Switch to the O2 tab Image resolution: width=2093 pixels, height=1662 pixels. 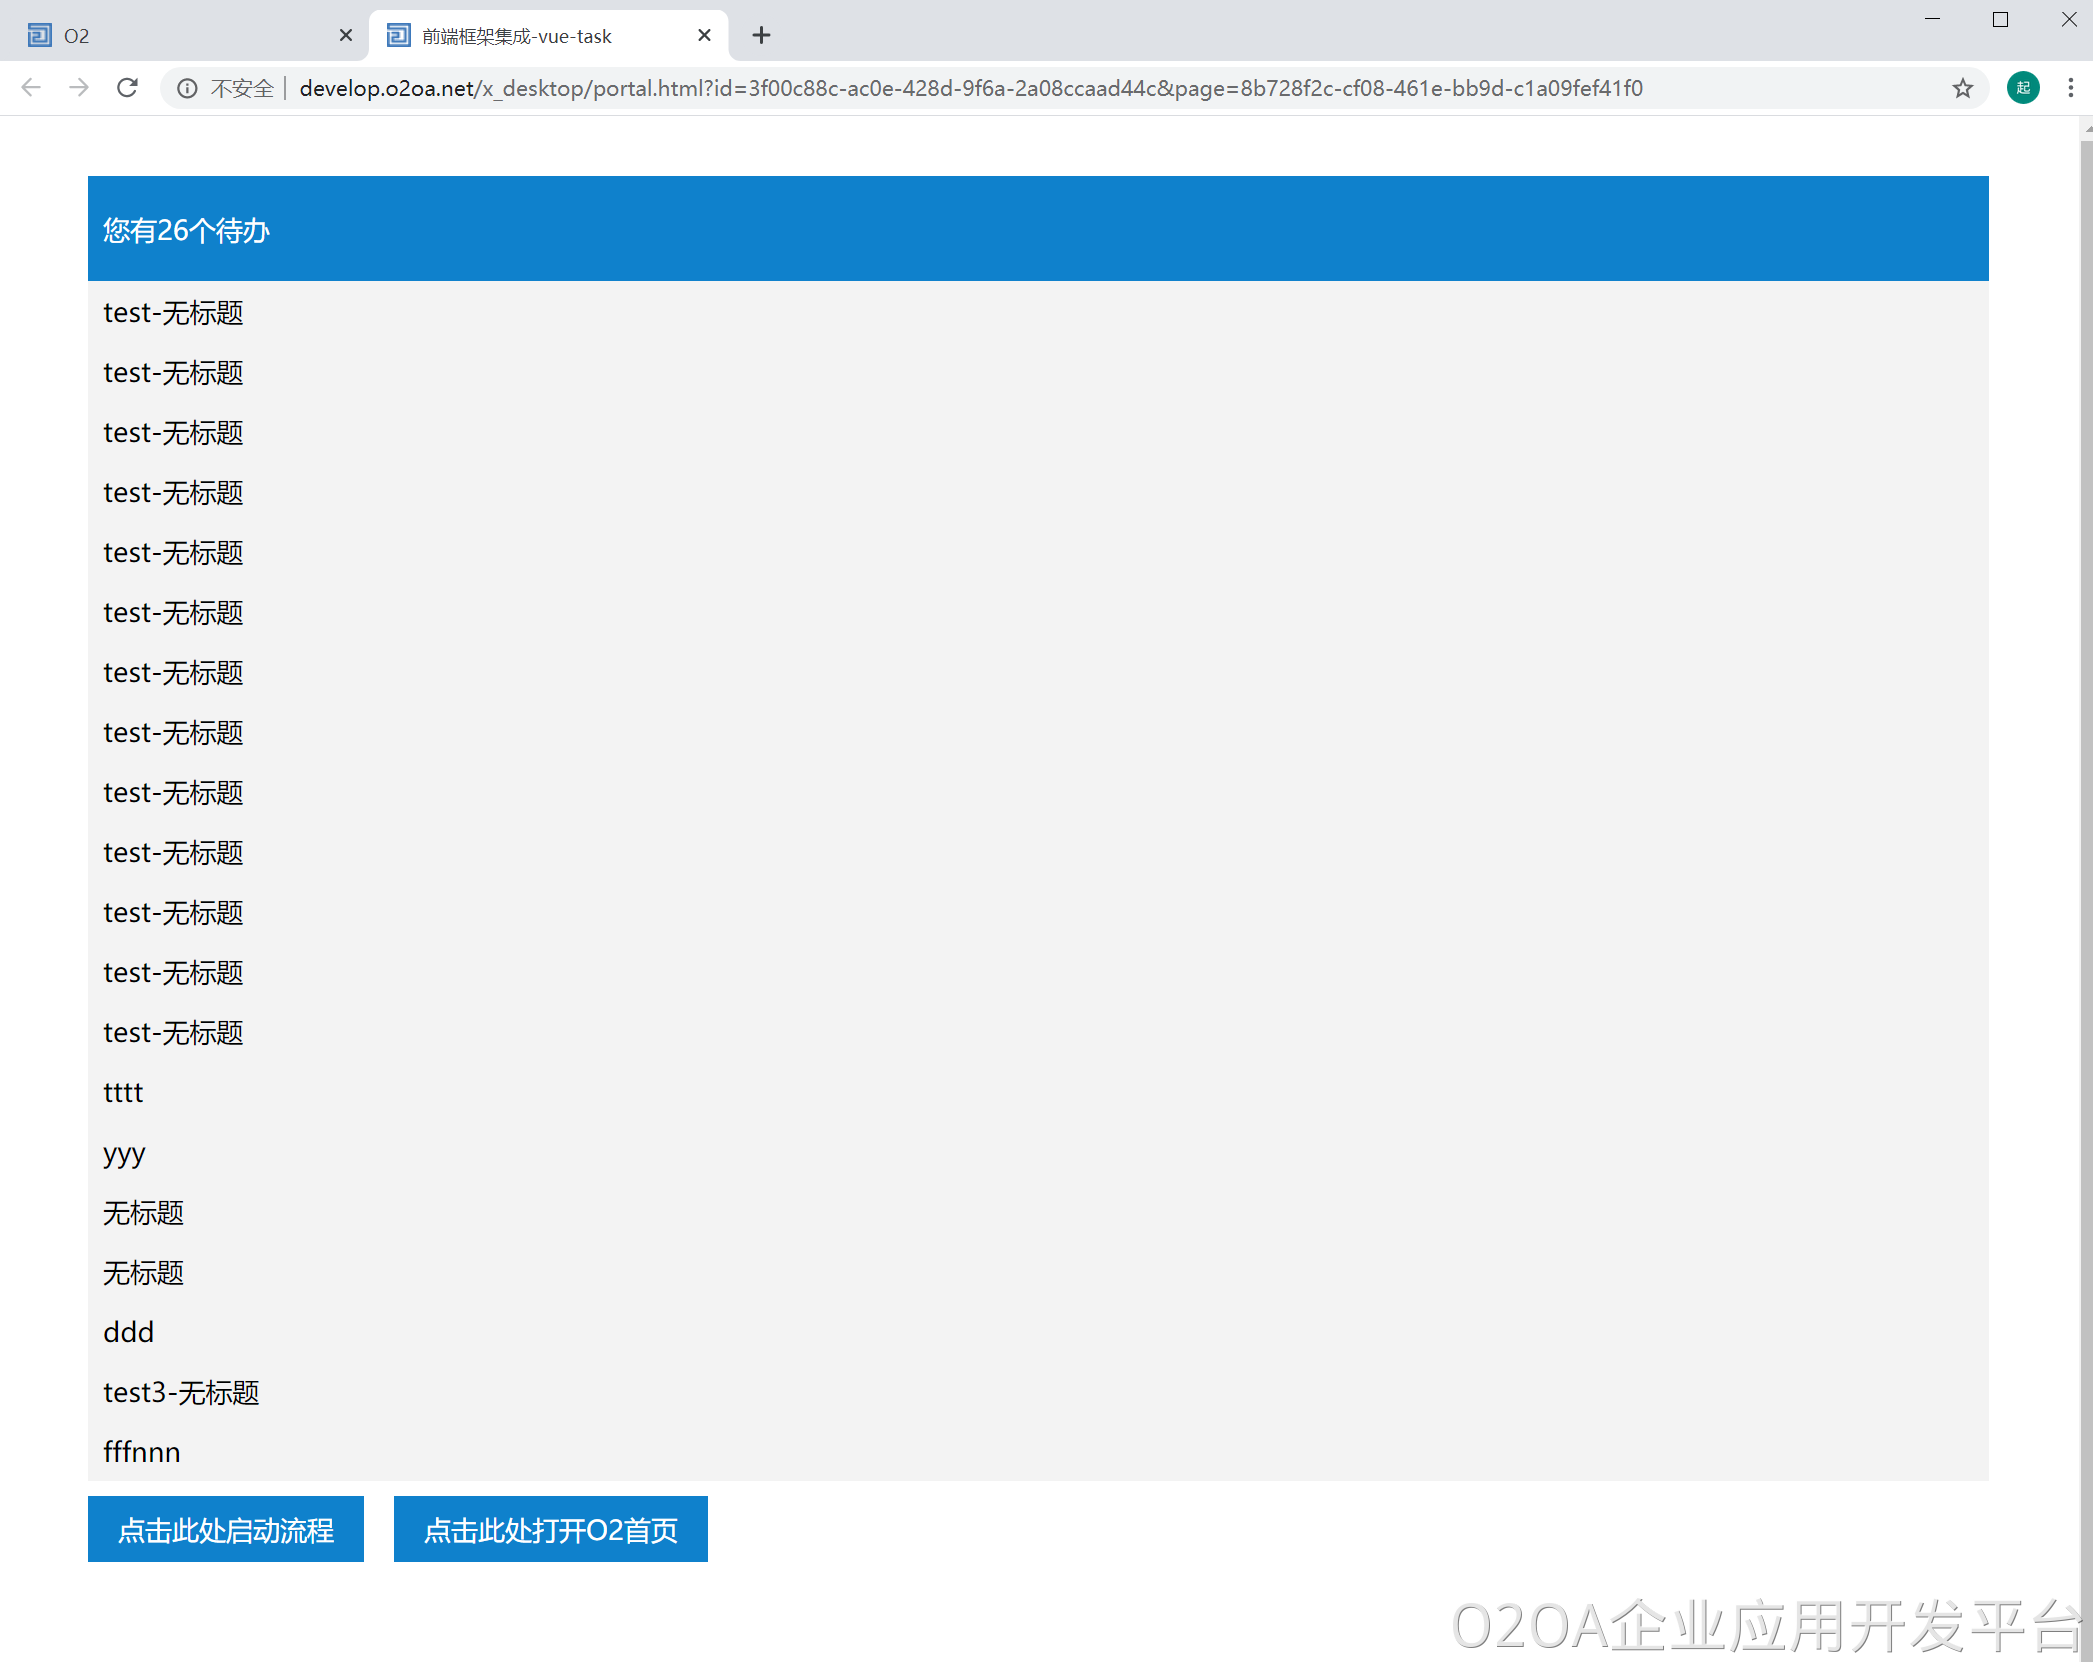[x=180, y=36]
